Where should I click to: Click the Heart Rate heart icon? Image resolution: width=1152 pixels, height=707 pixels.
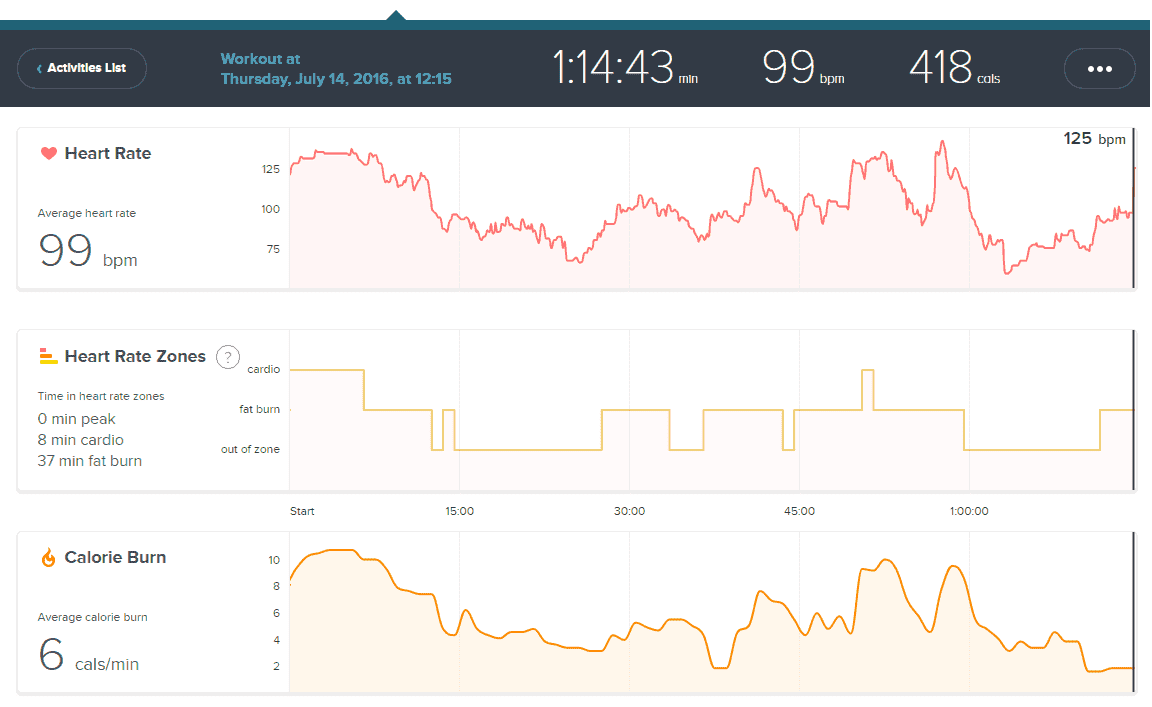(48, 154)
